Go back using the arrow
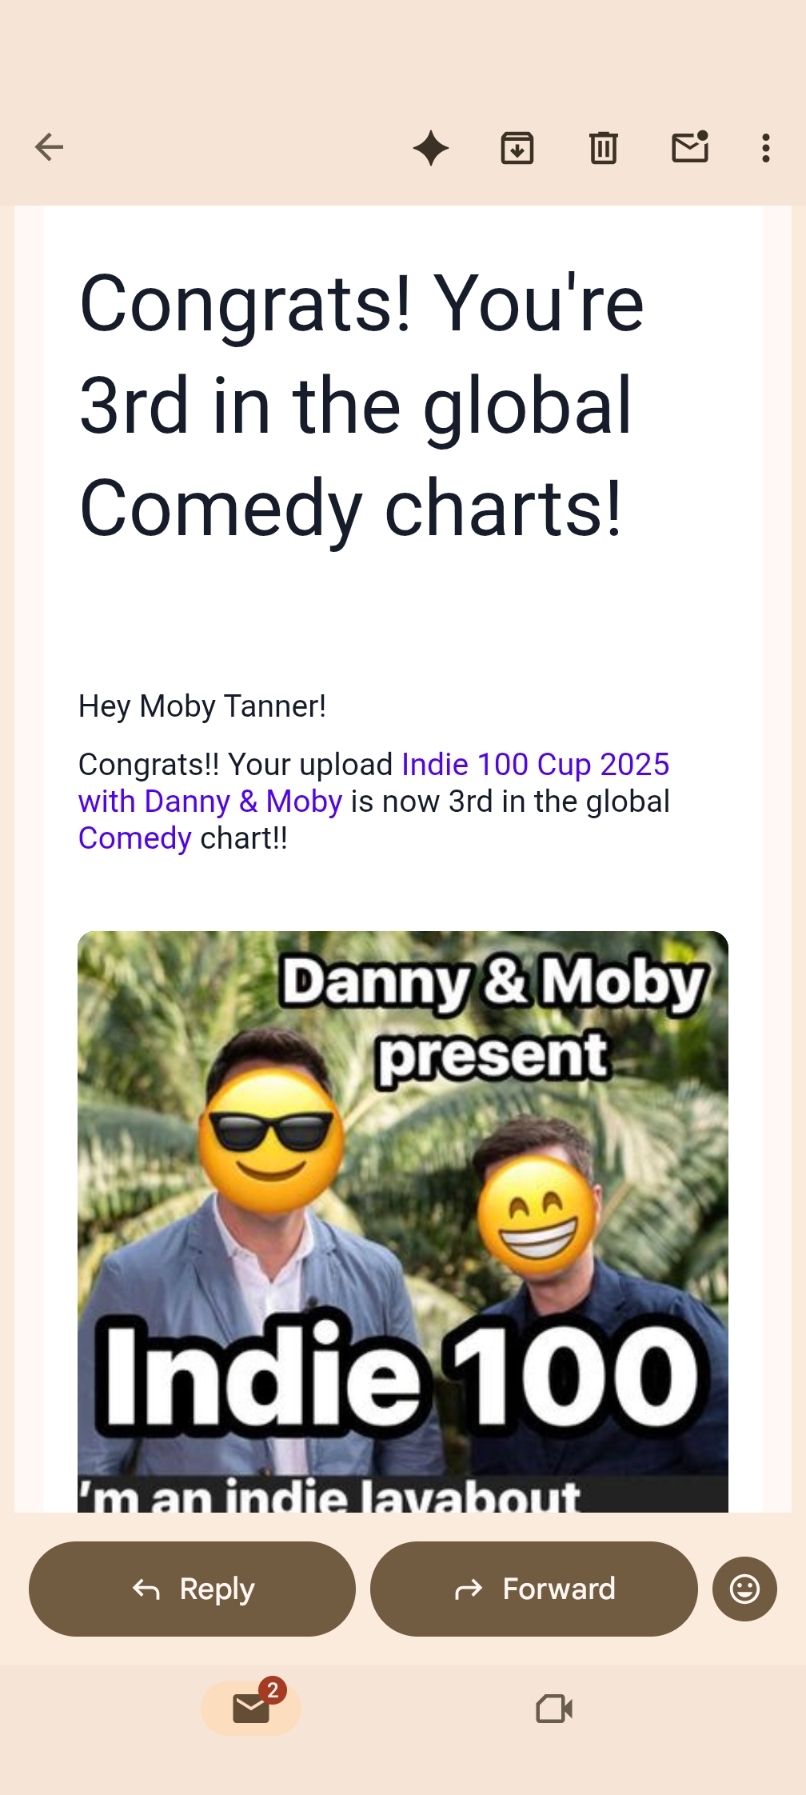The image size is (806, 1795). click(x=49, y=148)
